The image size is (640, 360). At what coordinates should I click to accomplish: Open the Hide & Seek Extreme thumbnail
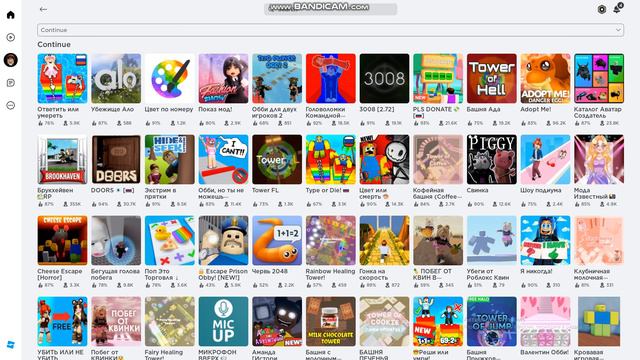169,159
